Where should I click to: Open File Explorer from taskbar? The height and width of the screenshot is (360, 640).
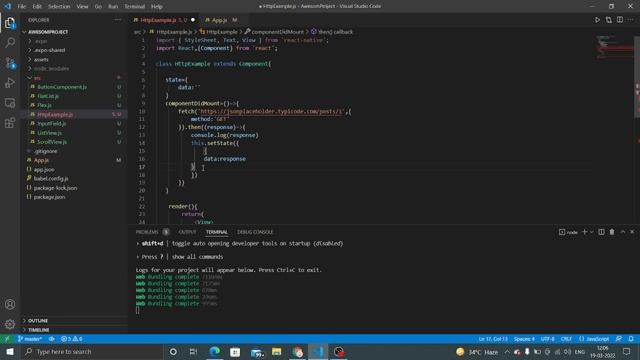point(276,351)
